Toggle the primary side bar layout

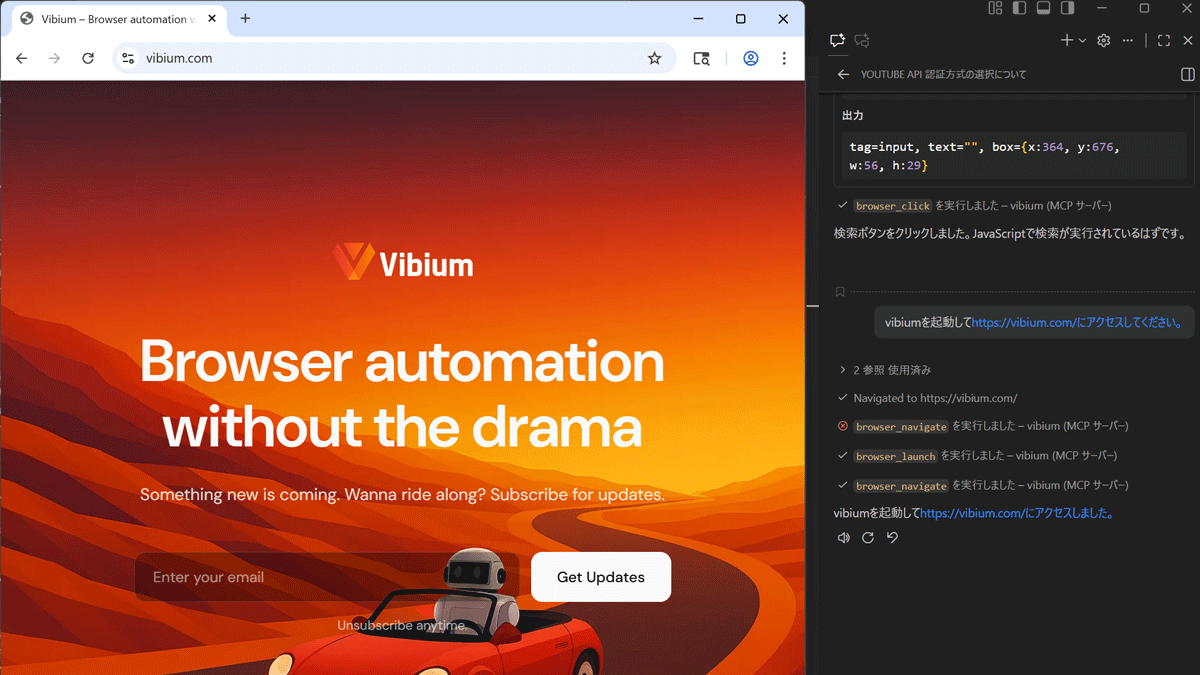point(1019,8)
